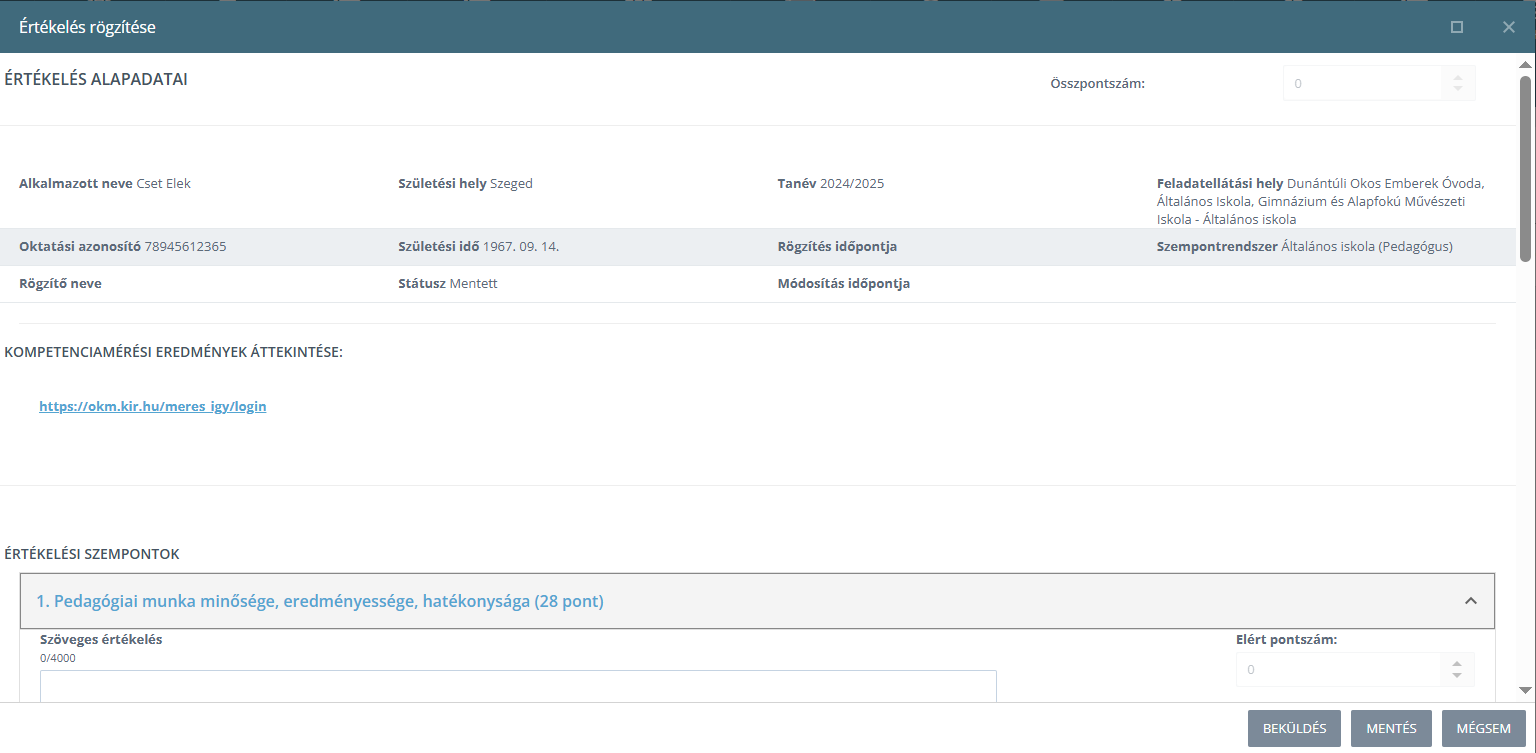Select the Oktatási azonosító 78945612365
Viewport: 1536px width, 753px height.
[x=185, y=247]
